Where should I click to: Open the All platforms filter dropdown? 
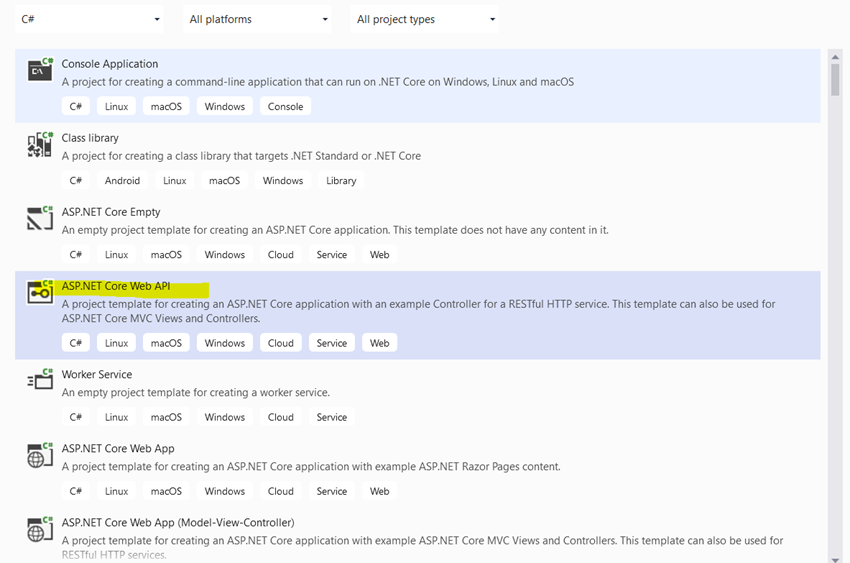[257, 19]
